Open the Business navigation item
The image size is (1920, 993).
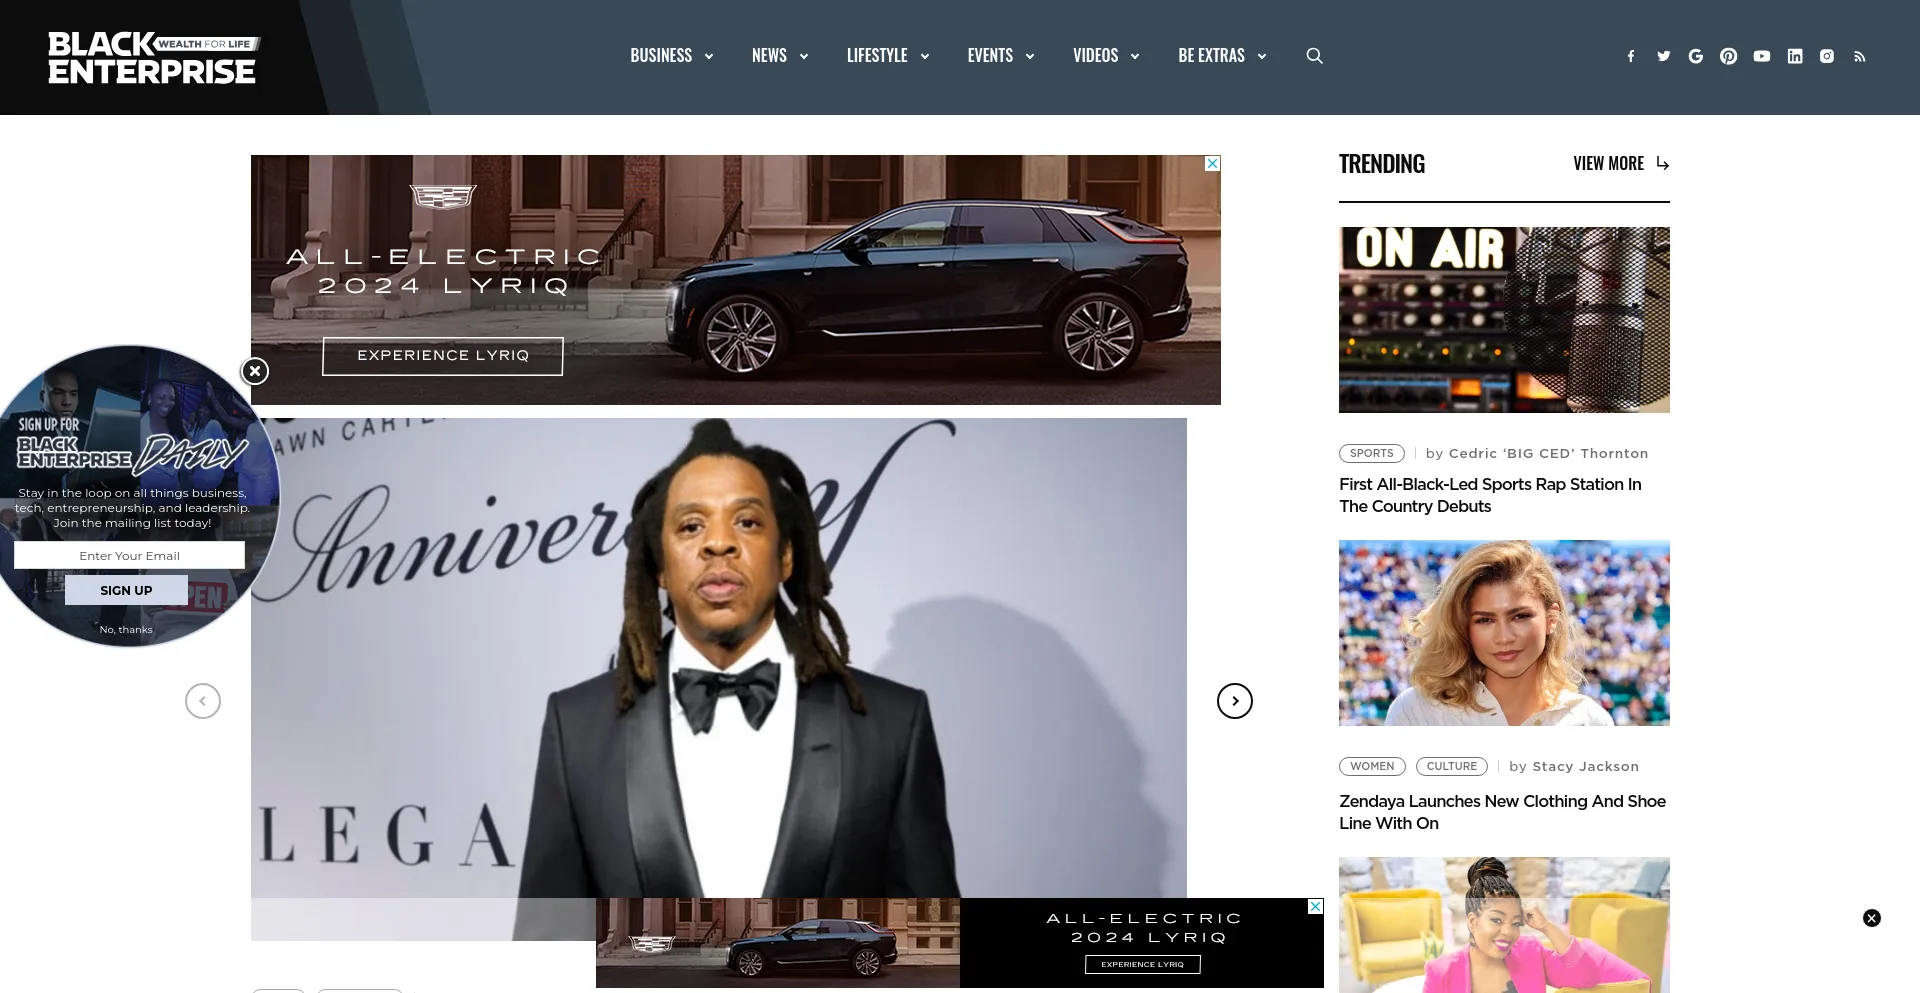(x=661, y=56)
